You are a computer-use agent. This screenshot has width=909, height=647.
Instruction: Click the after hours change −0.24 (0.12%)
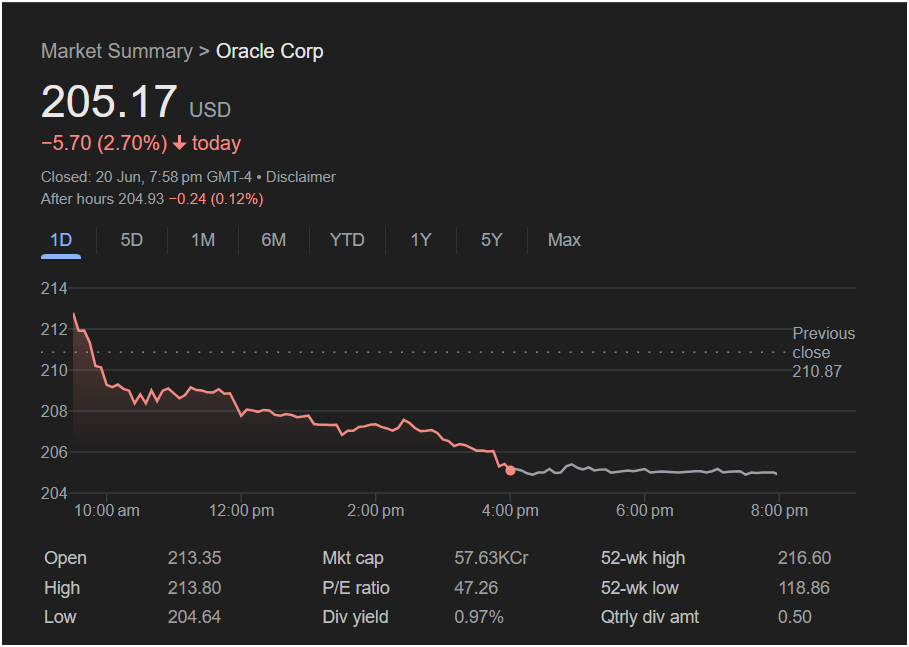coord(216,199)
